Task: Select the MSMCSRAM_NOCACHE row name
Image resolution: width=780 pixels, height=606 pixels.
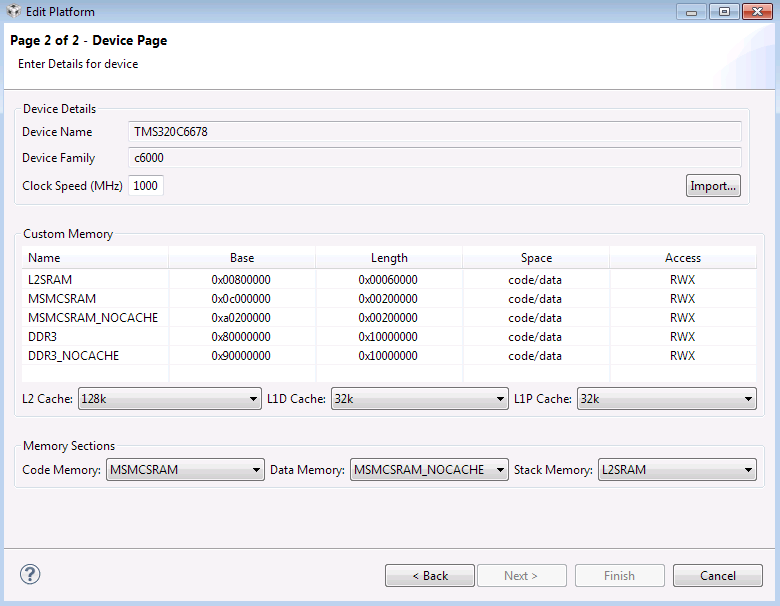Action: pos(93,317)
